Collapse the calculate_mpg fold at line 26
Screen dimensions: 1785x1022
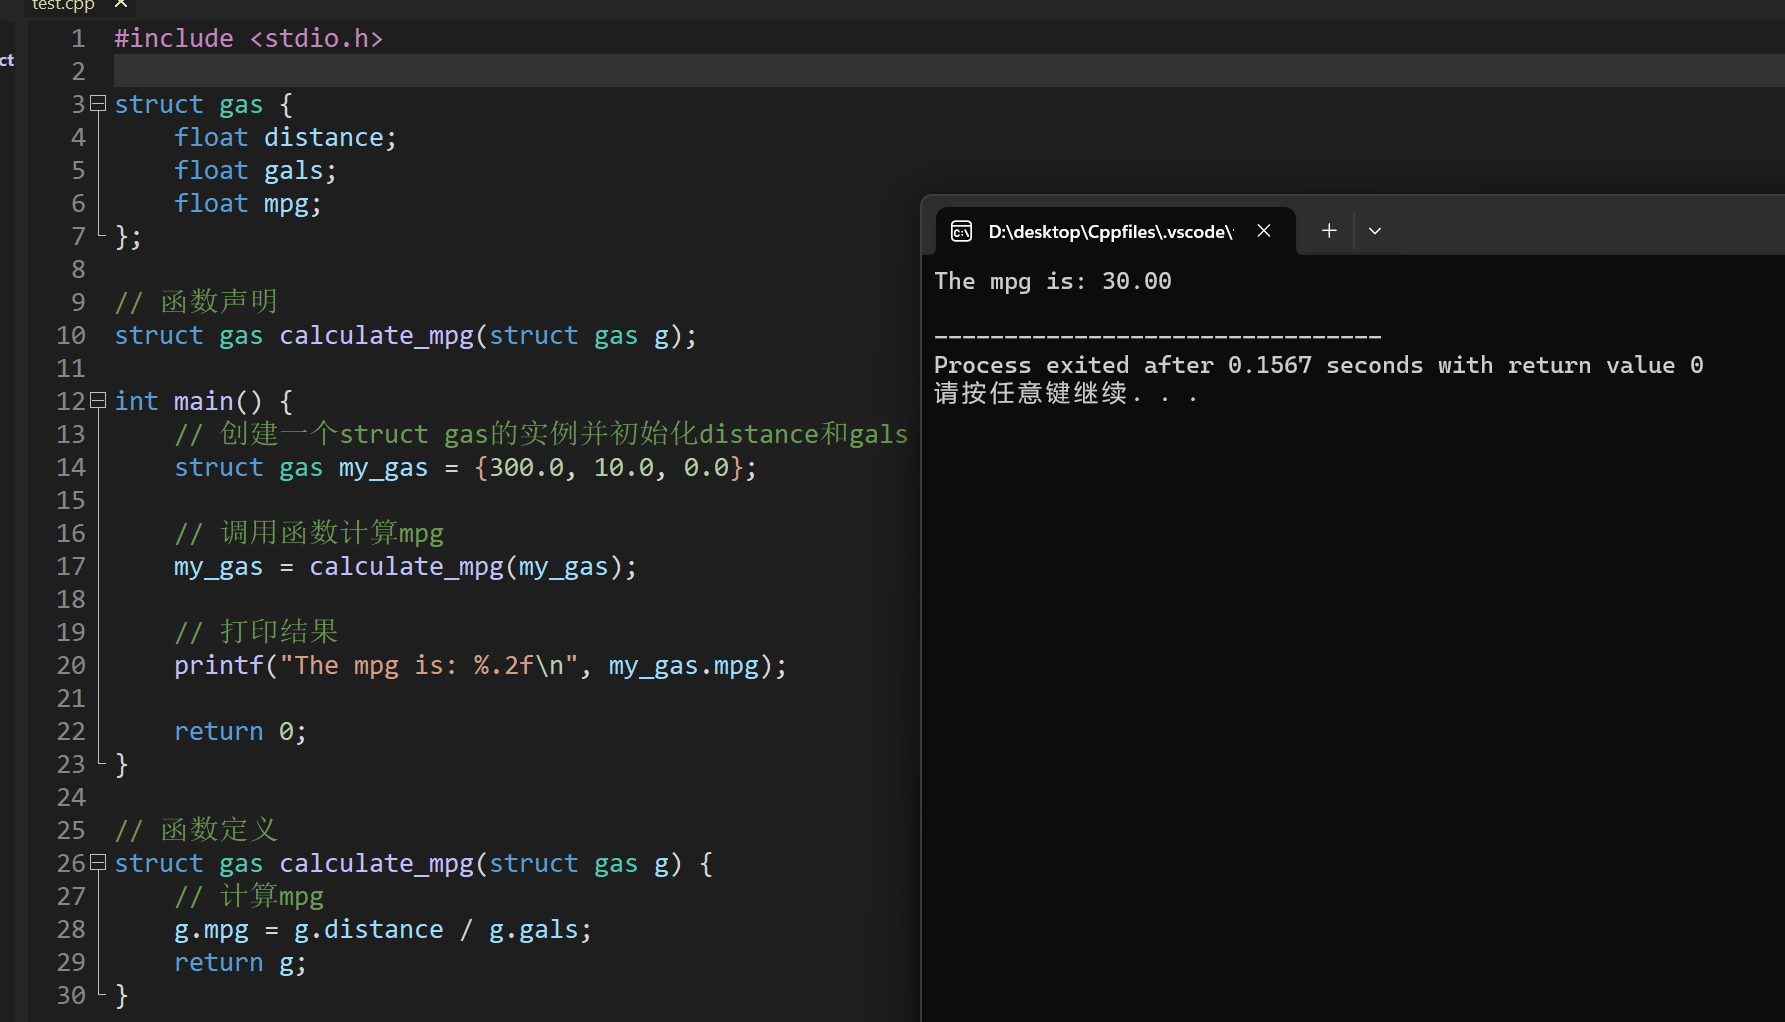98,862
